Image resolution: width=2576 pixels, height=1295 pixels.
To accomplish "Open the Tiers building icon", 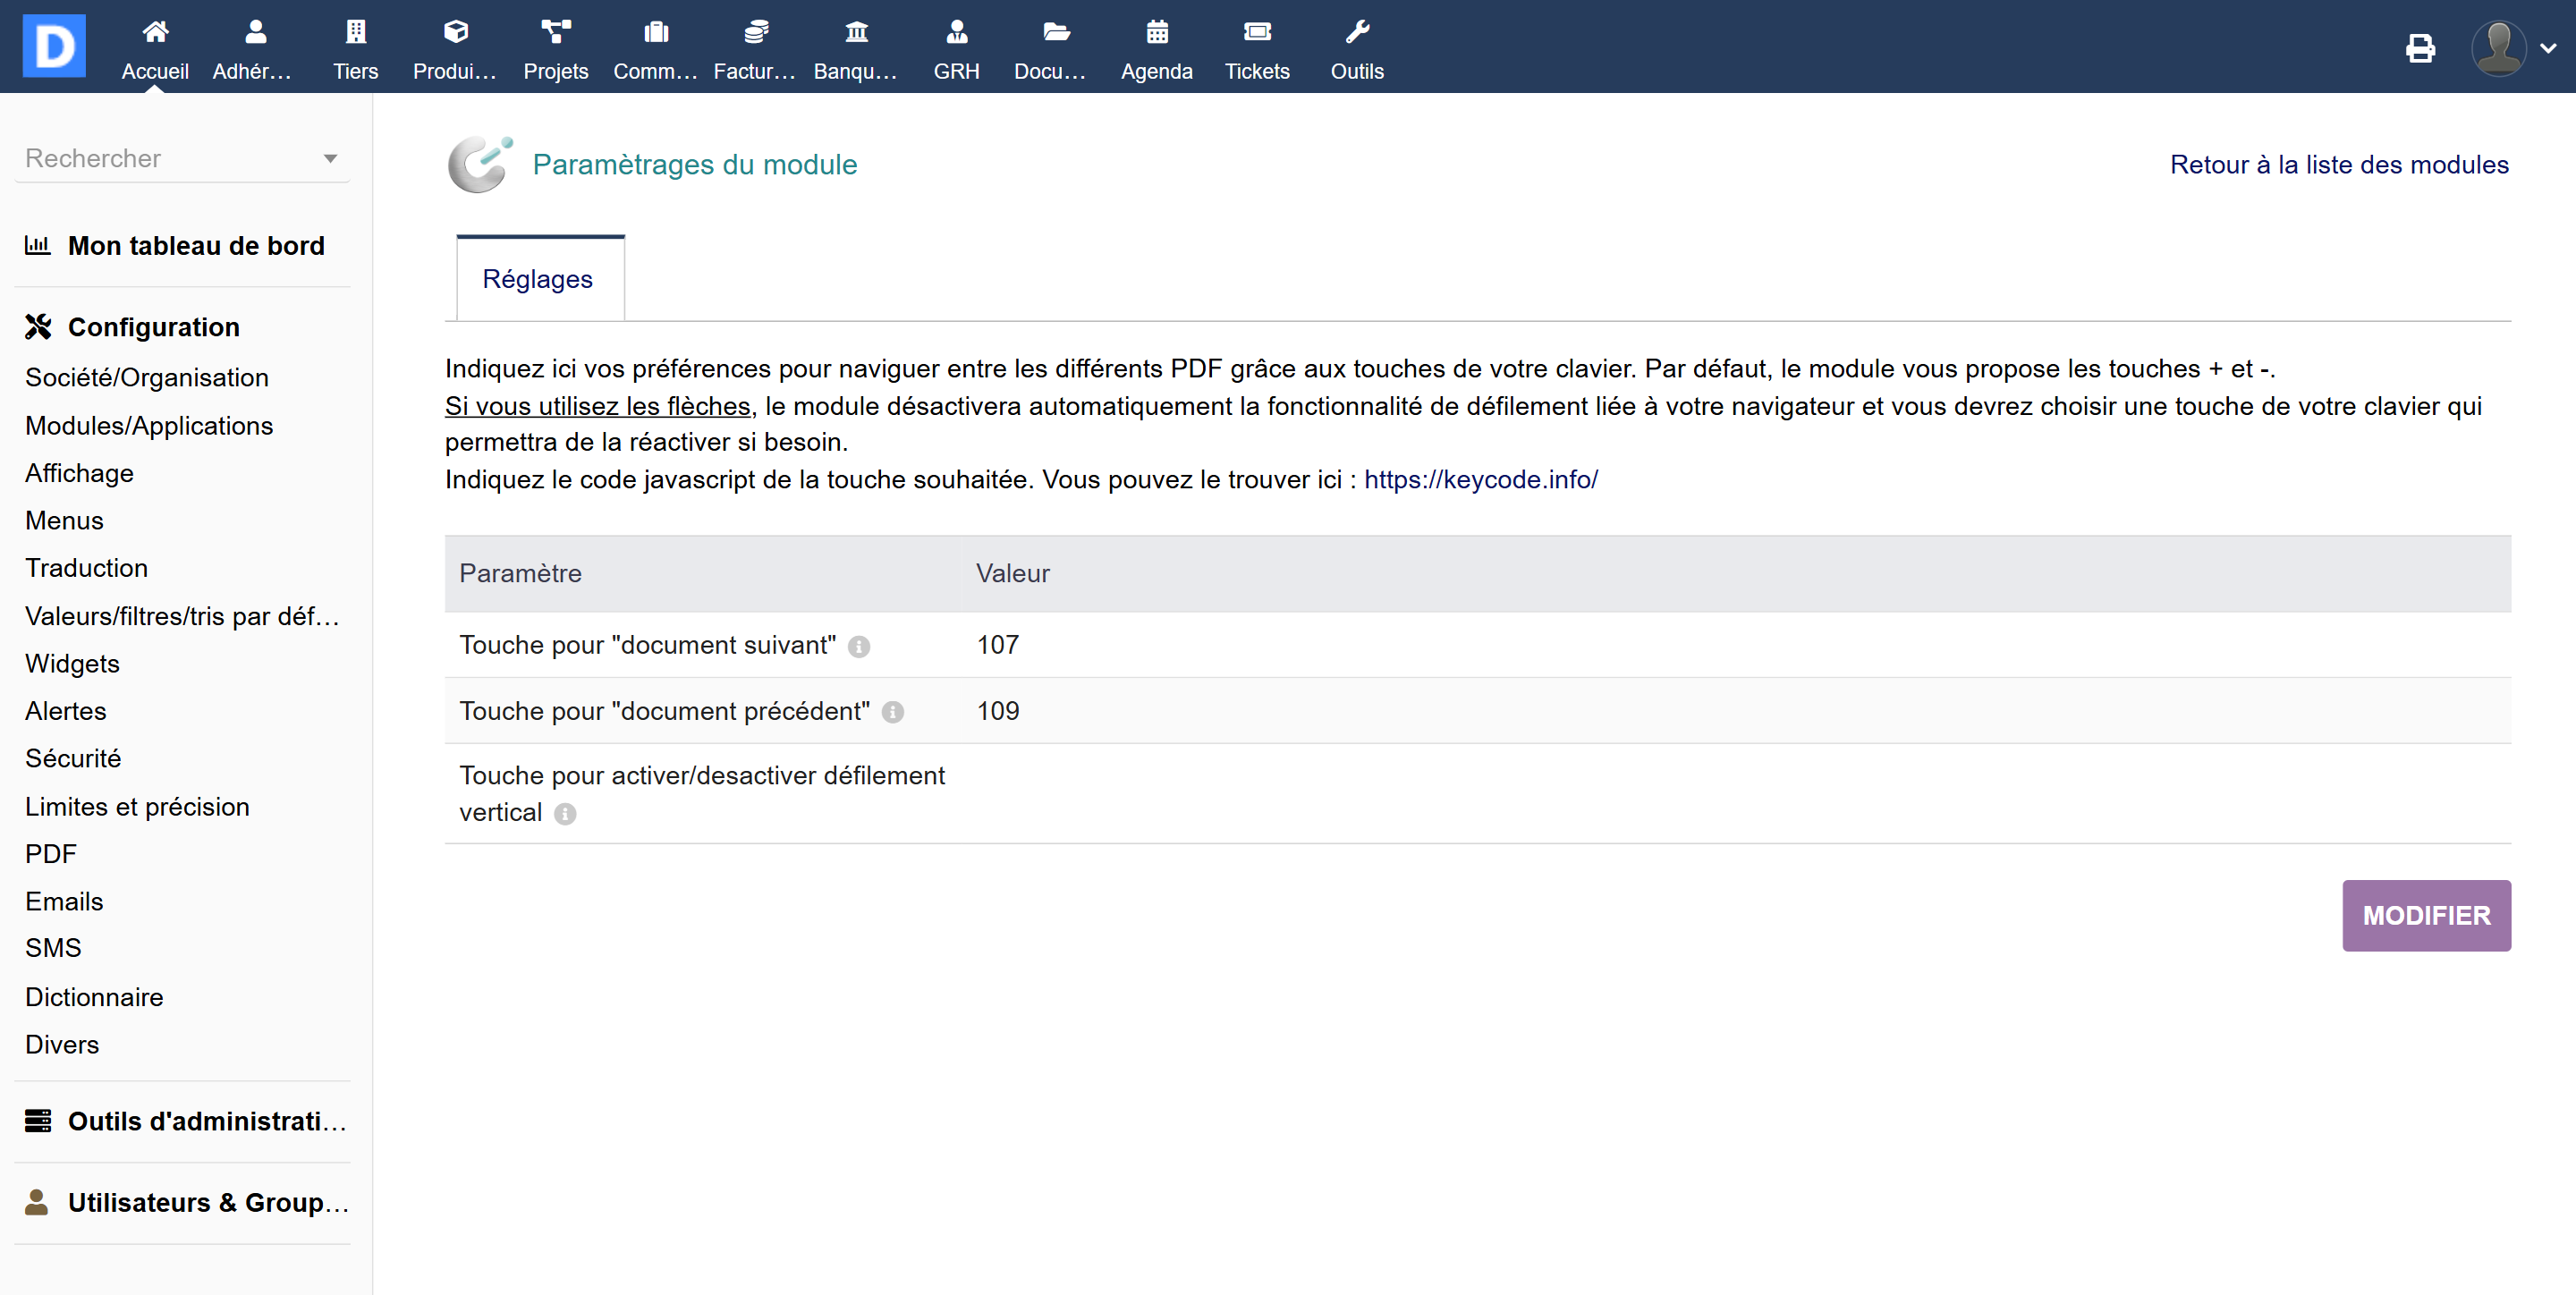I will pos(355,32).
